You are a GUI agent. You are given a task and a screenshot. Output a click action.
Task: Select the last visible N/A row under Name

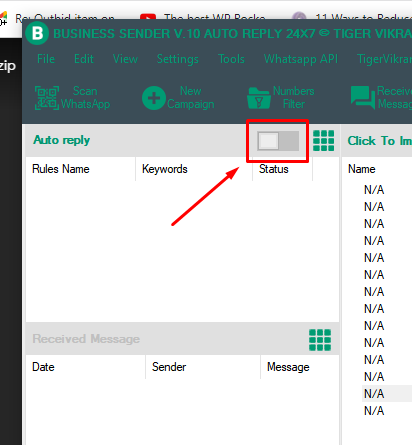(x=374, y=411)
